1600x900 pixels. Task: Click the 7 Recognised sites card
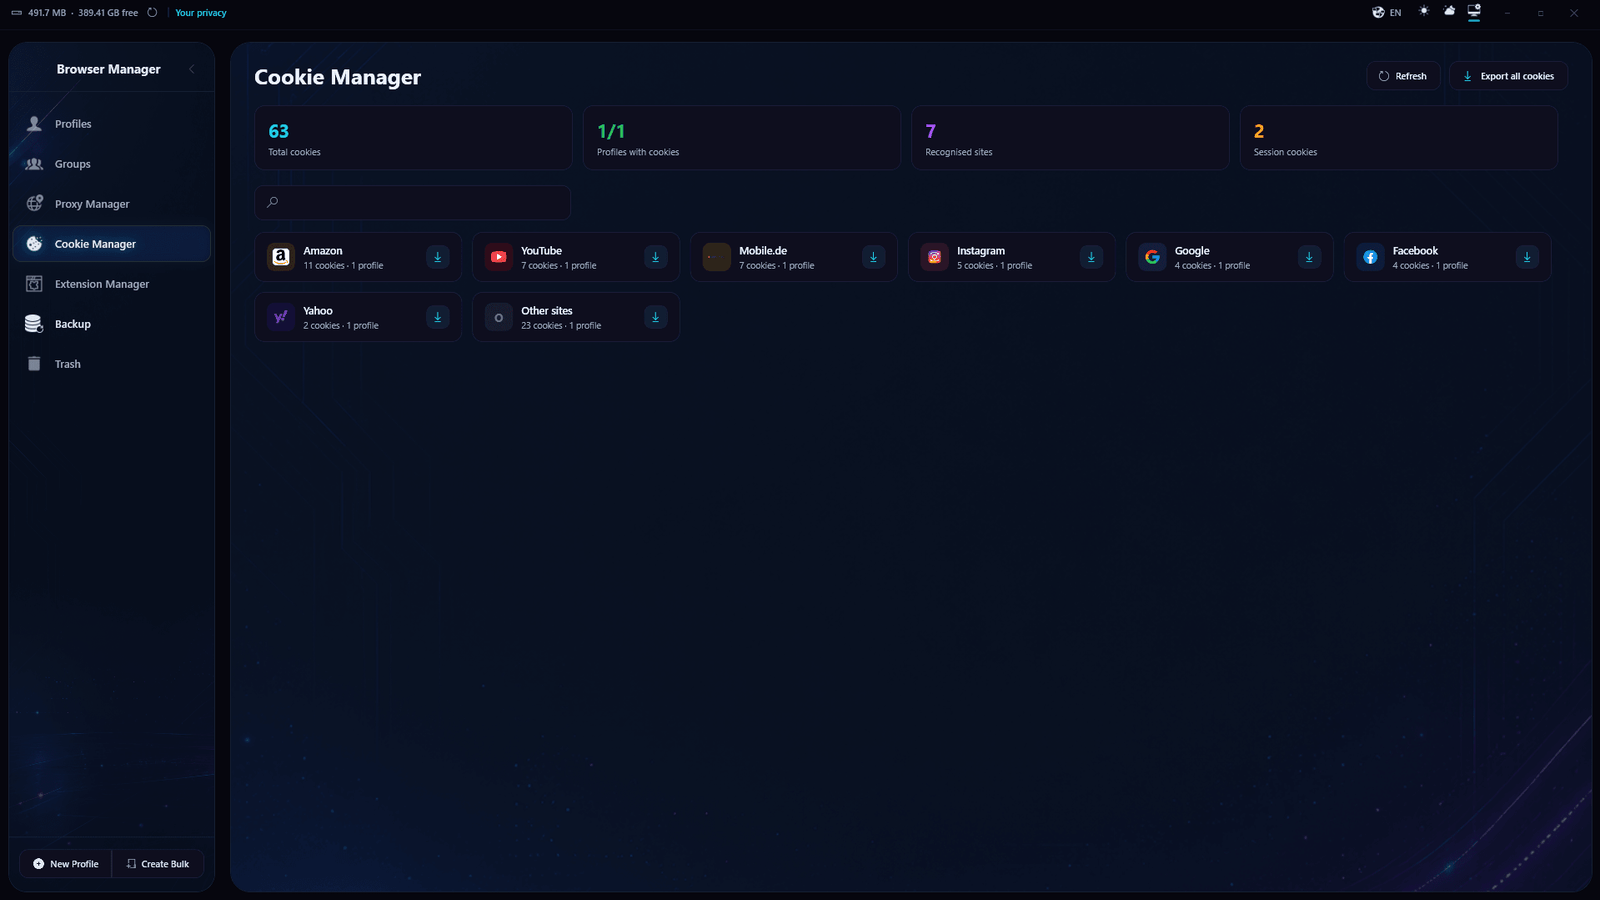coord(1070,138)
